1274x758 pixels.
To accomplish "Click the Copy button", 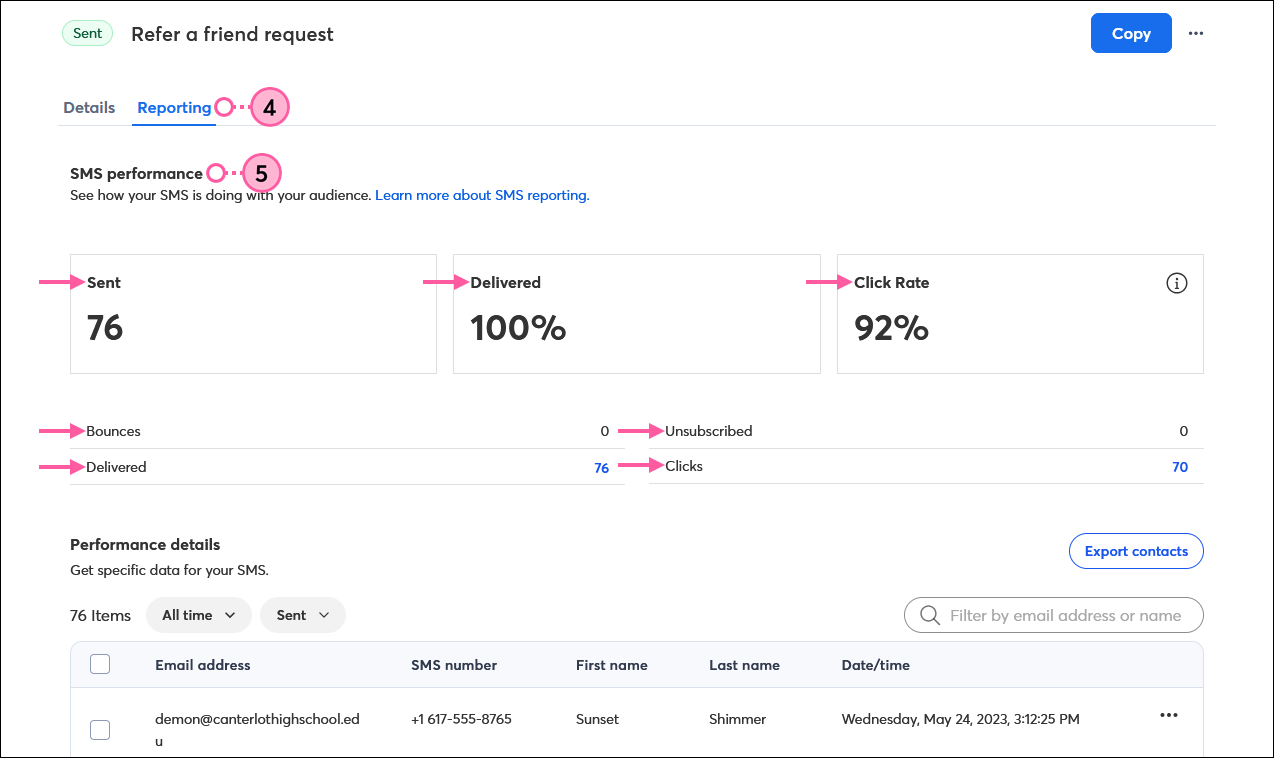I will pos(1131,33).
